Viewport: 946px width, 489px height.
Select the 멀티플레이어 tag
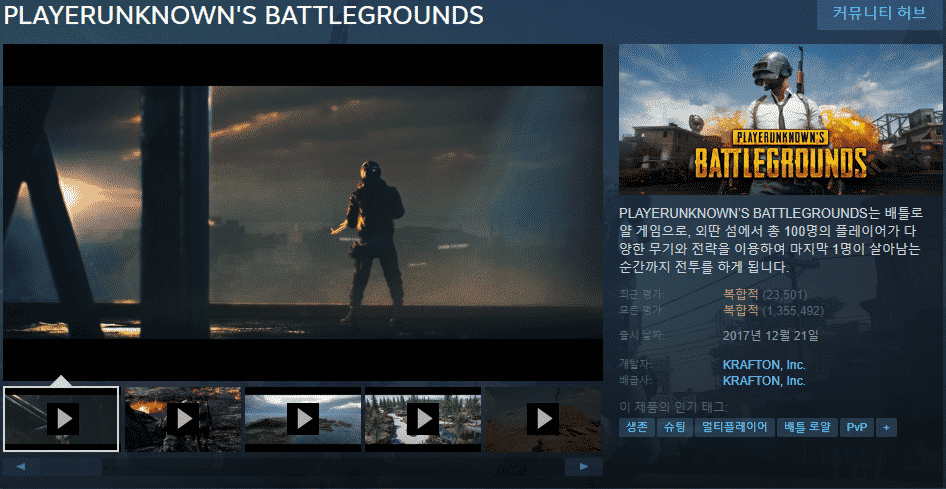coord(734,427)
